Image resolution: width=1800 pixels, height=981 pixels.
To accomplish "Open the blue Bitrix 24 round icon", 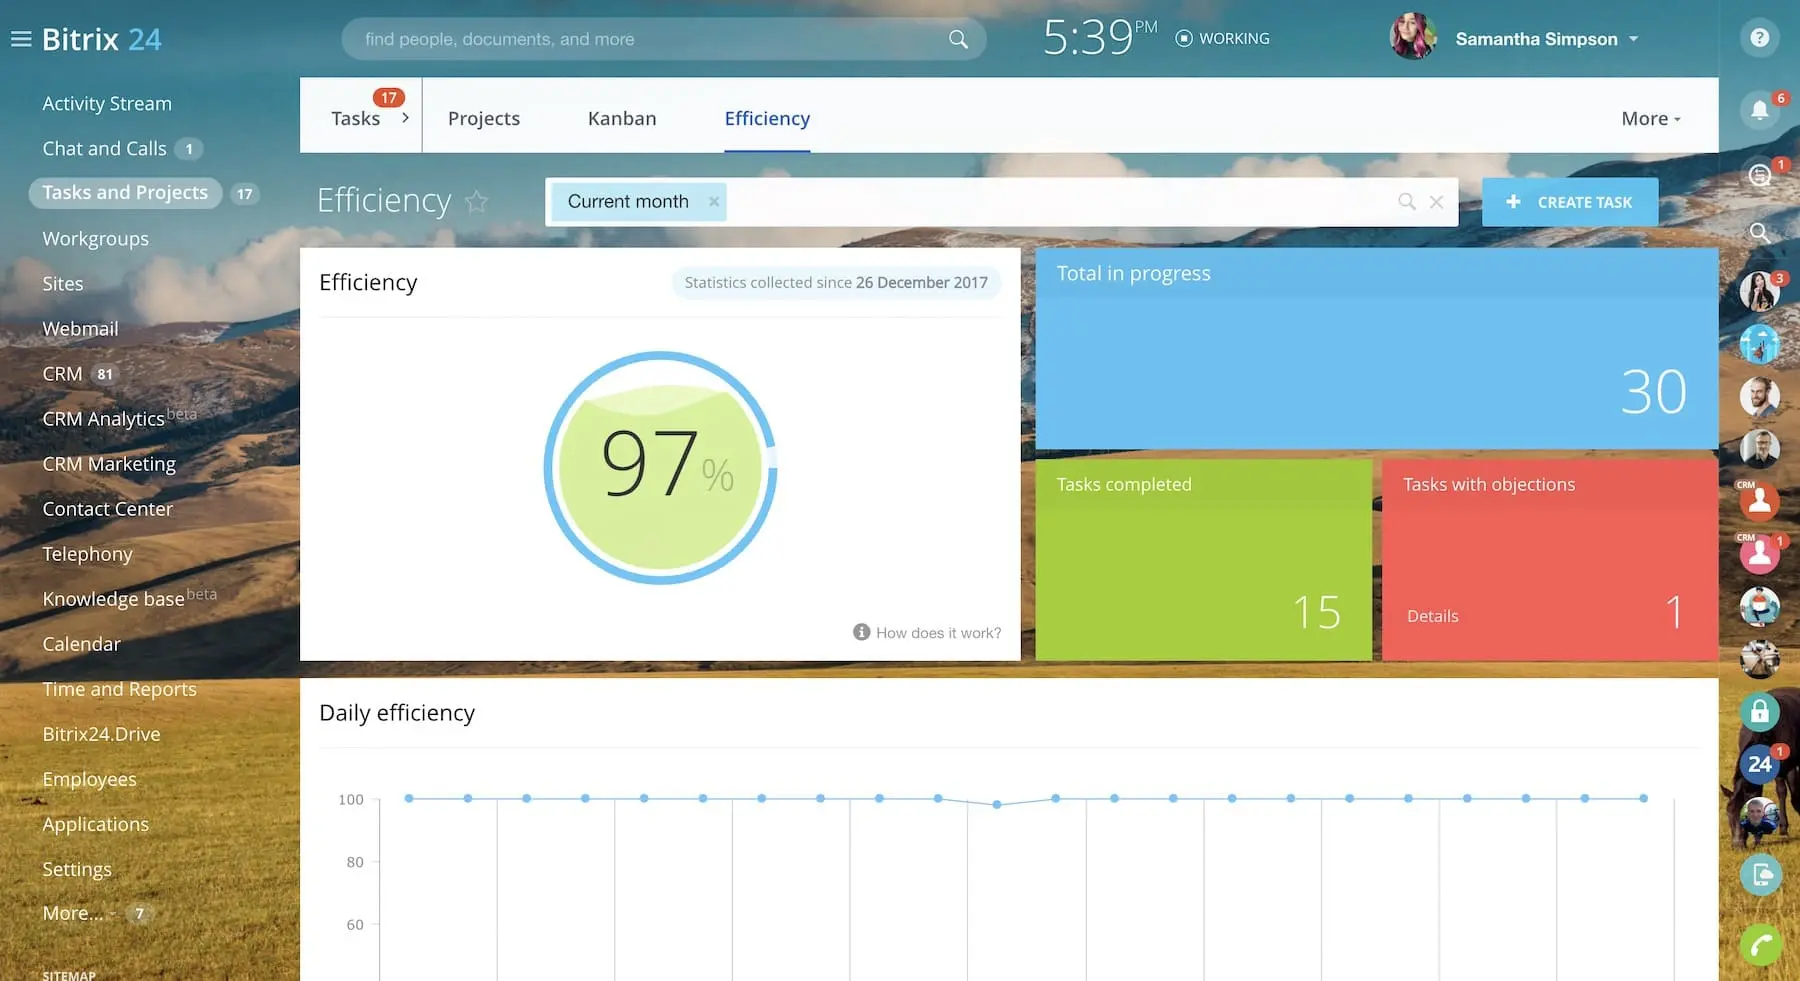I will click(x=1759, y=765).
